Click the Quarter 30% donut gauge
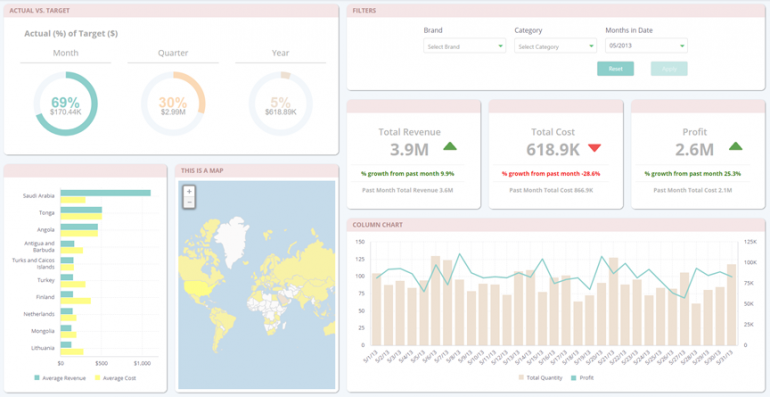This screenshot has height=397, width=770. [173, 104]
